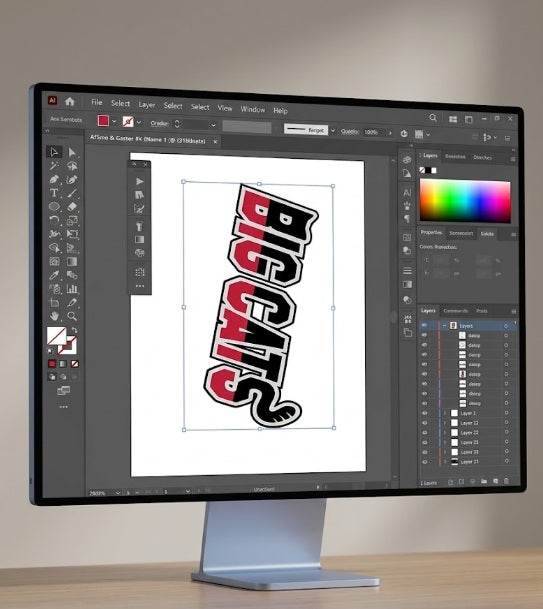Select the Hand tool
The height and width of the screenshot is (609, 543).
[54, 316]
